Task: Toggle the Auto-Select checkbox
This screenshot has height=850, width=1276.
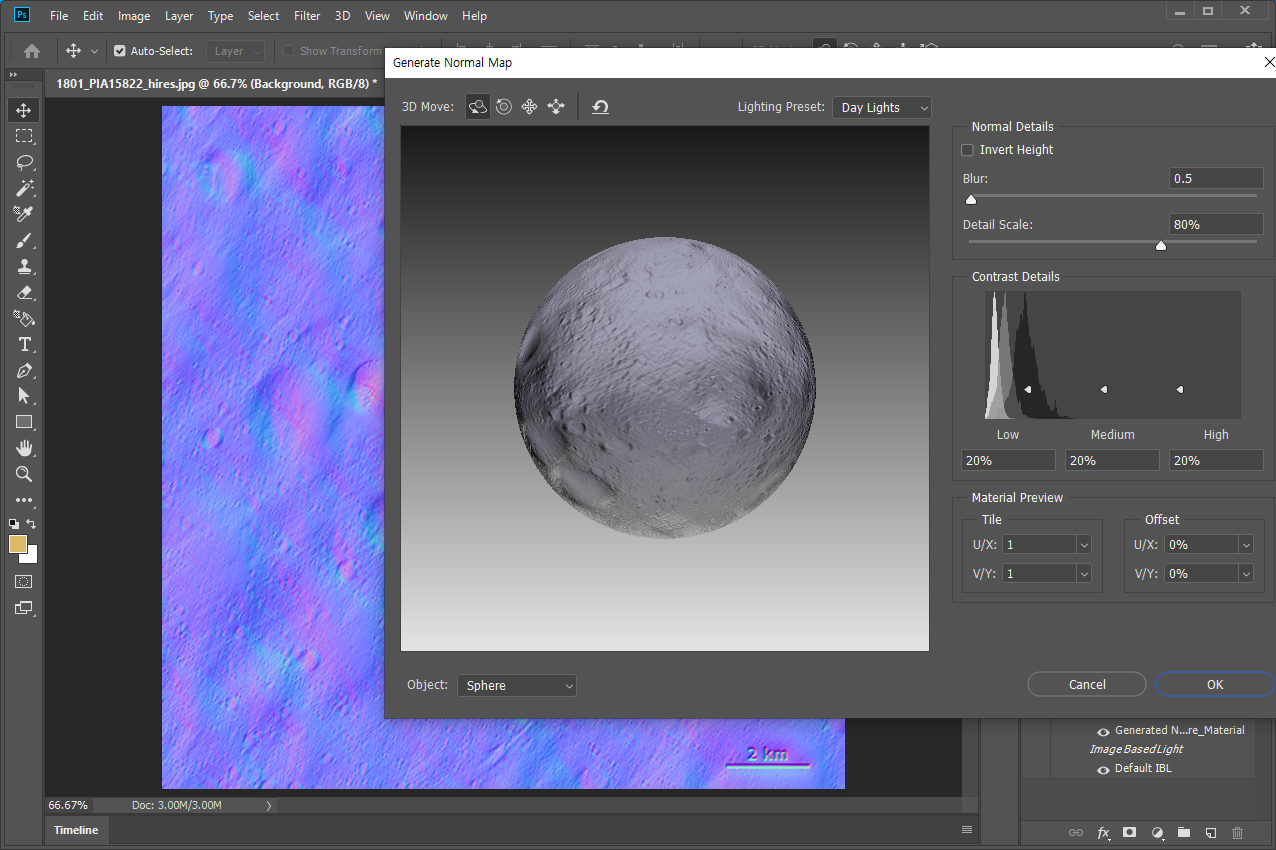Action: 120,51
